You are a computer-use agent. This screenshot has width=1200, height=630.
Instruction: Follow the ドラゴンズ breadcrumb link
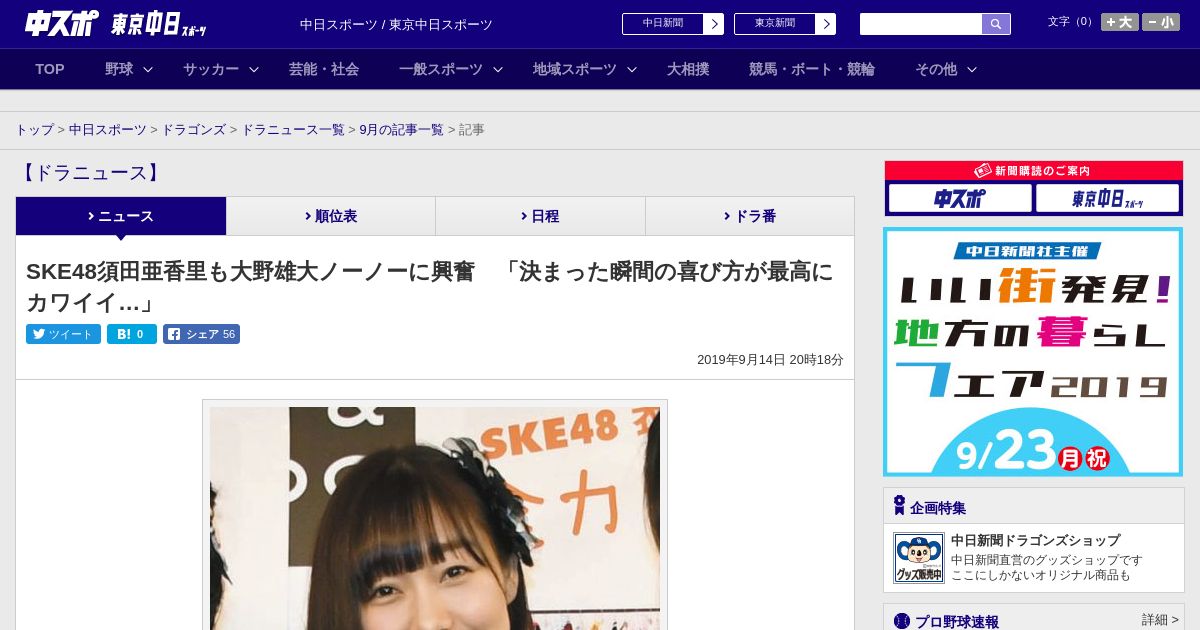coord(194,130)
